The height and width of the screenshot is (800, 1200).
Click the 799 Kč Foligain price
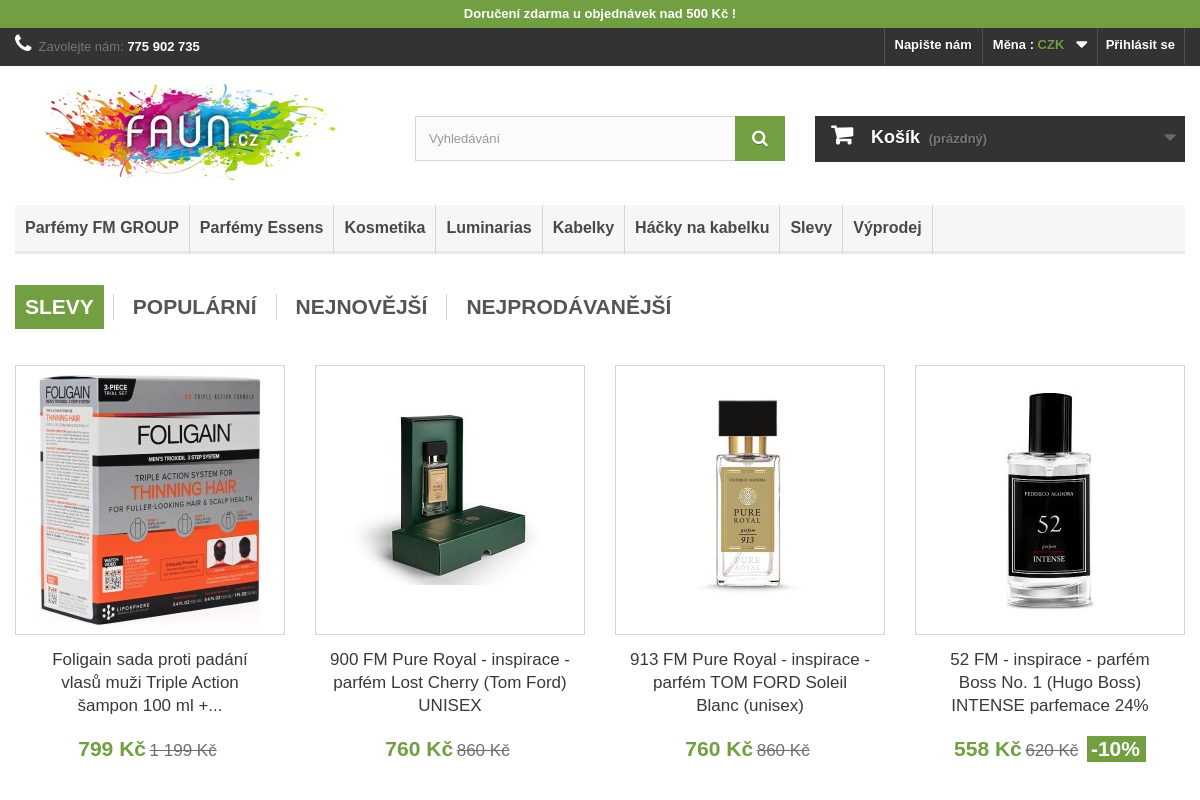(112, 749)
